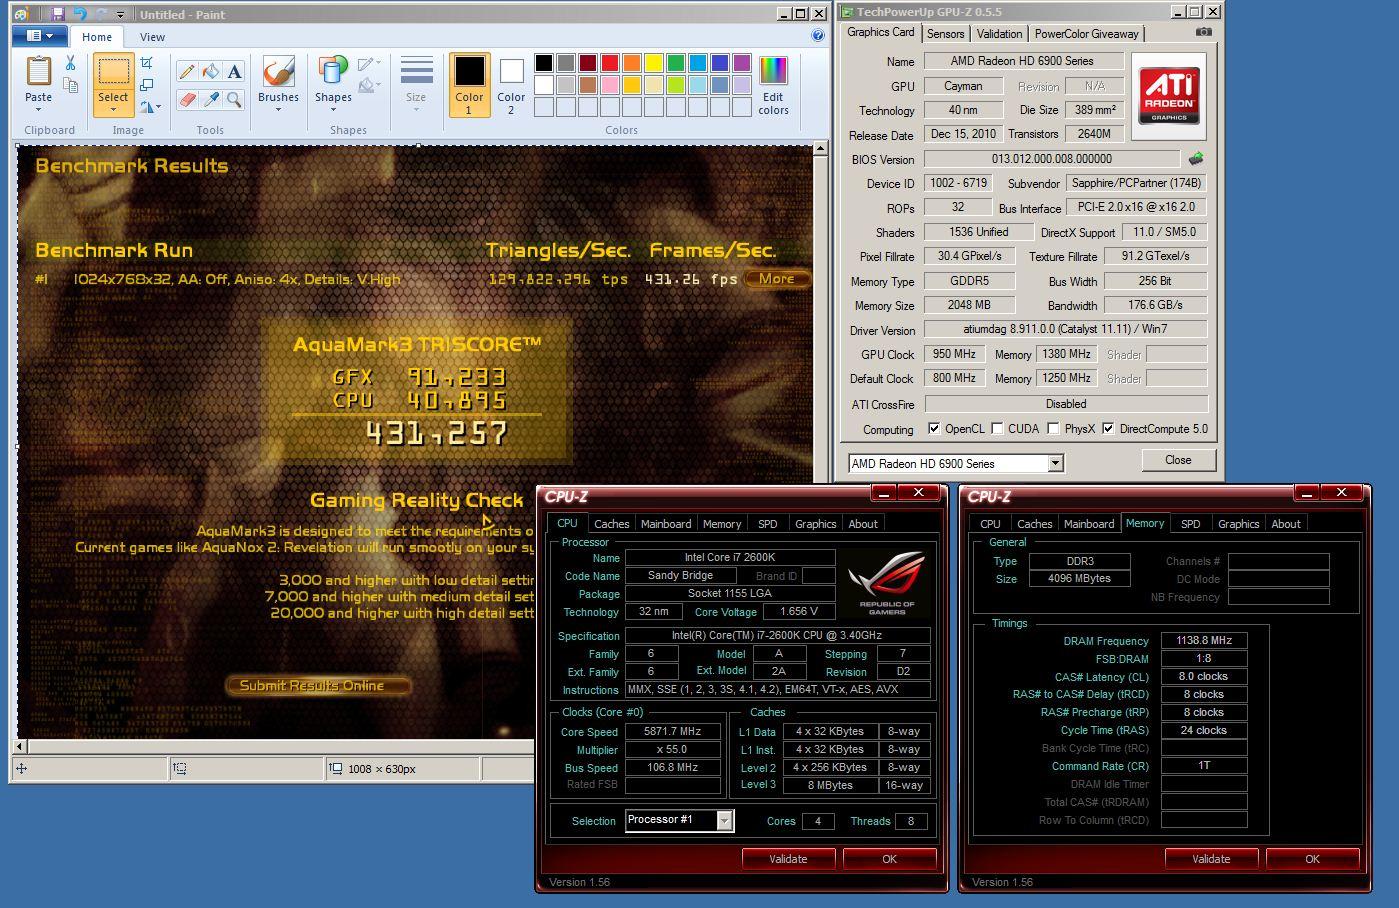
Task: Expand the Brushes dropdown arrow
Action: tap(278, 109)
